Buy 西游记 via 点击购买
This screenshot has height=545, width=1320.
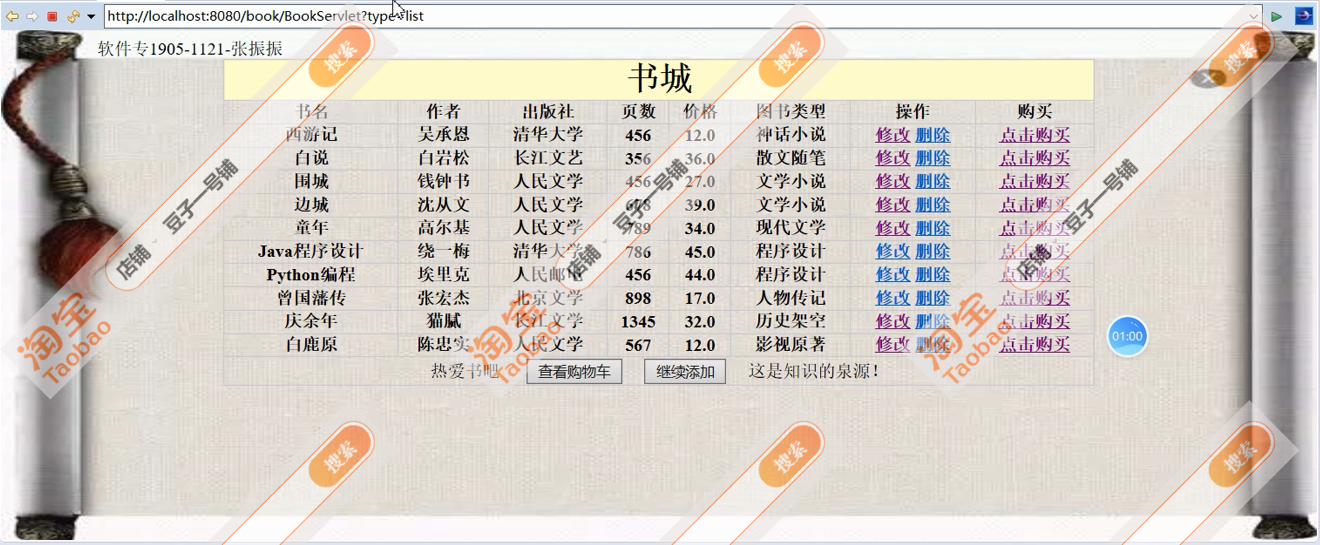pyautogui.click(x=1034, y=135)
